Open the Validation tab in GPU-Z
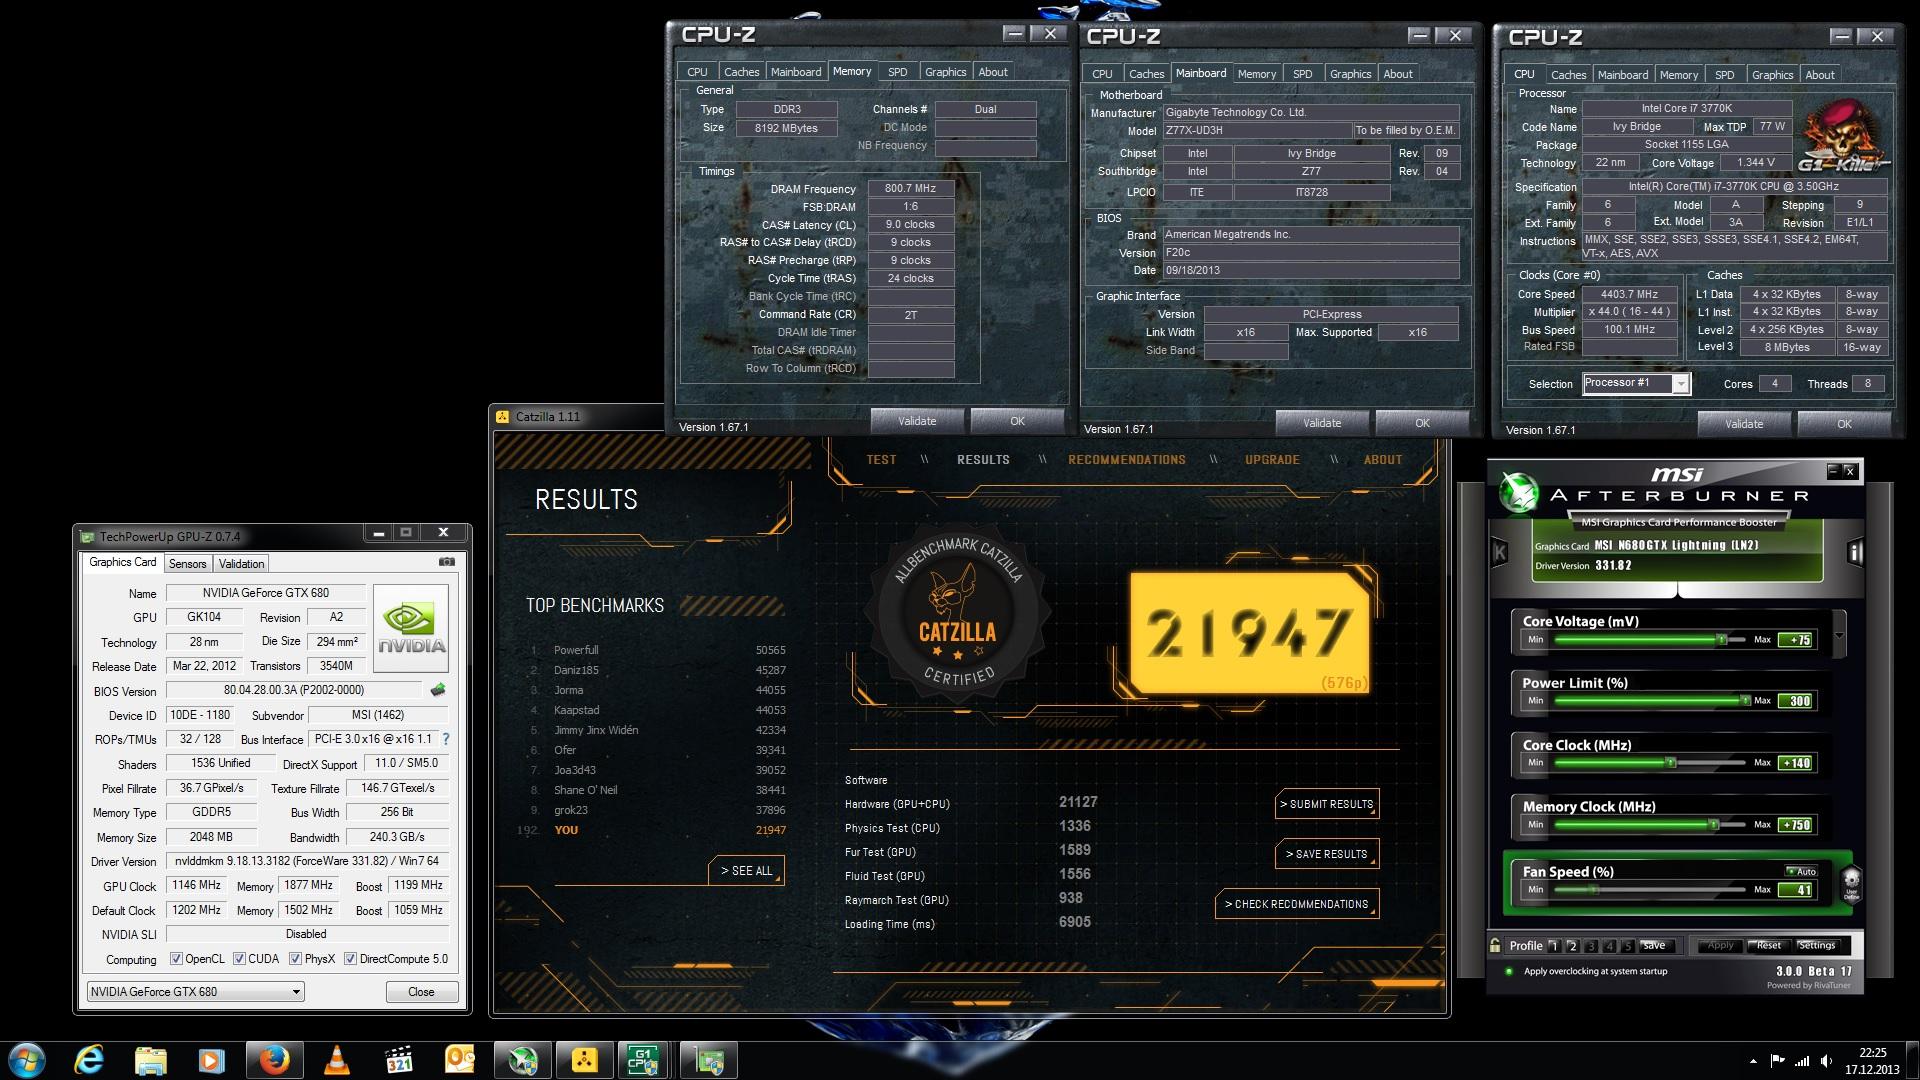1920x1080 pixels. (x=241, y=564)
